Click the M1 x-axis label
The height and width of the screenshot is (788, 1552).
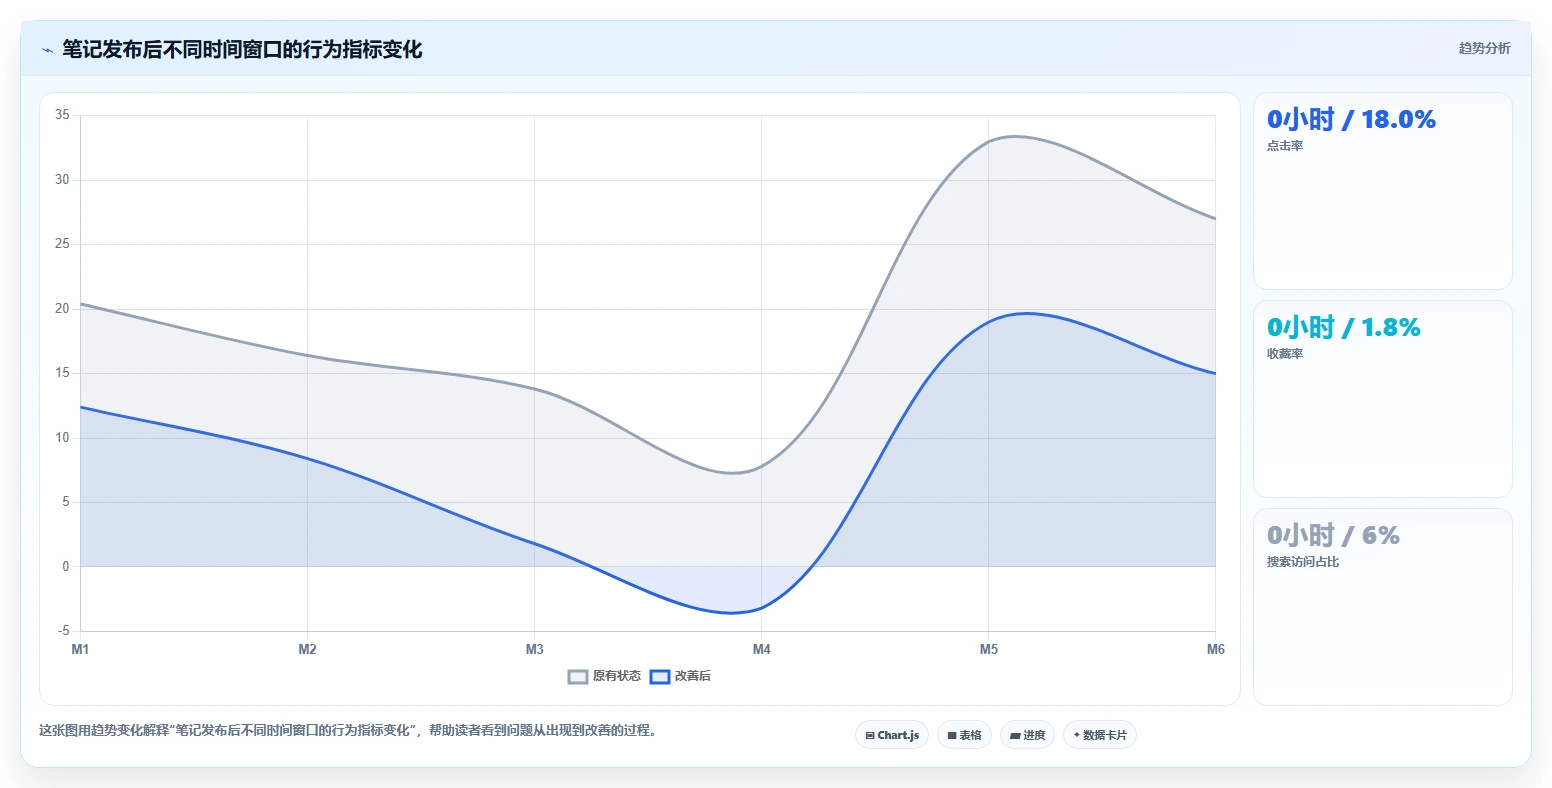[x=80, y=650]
